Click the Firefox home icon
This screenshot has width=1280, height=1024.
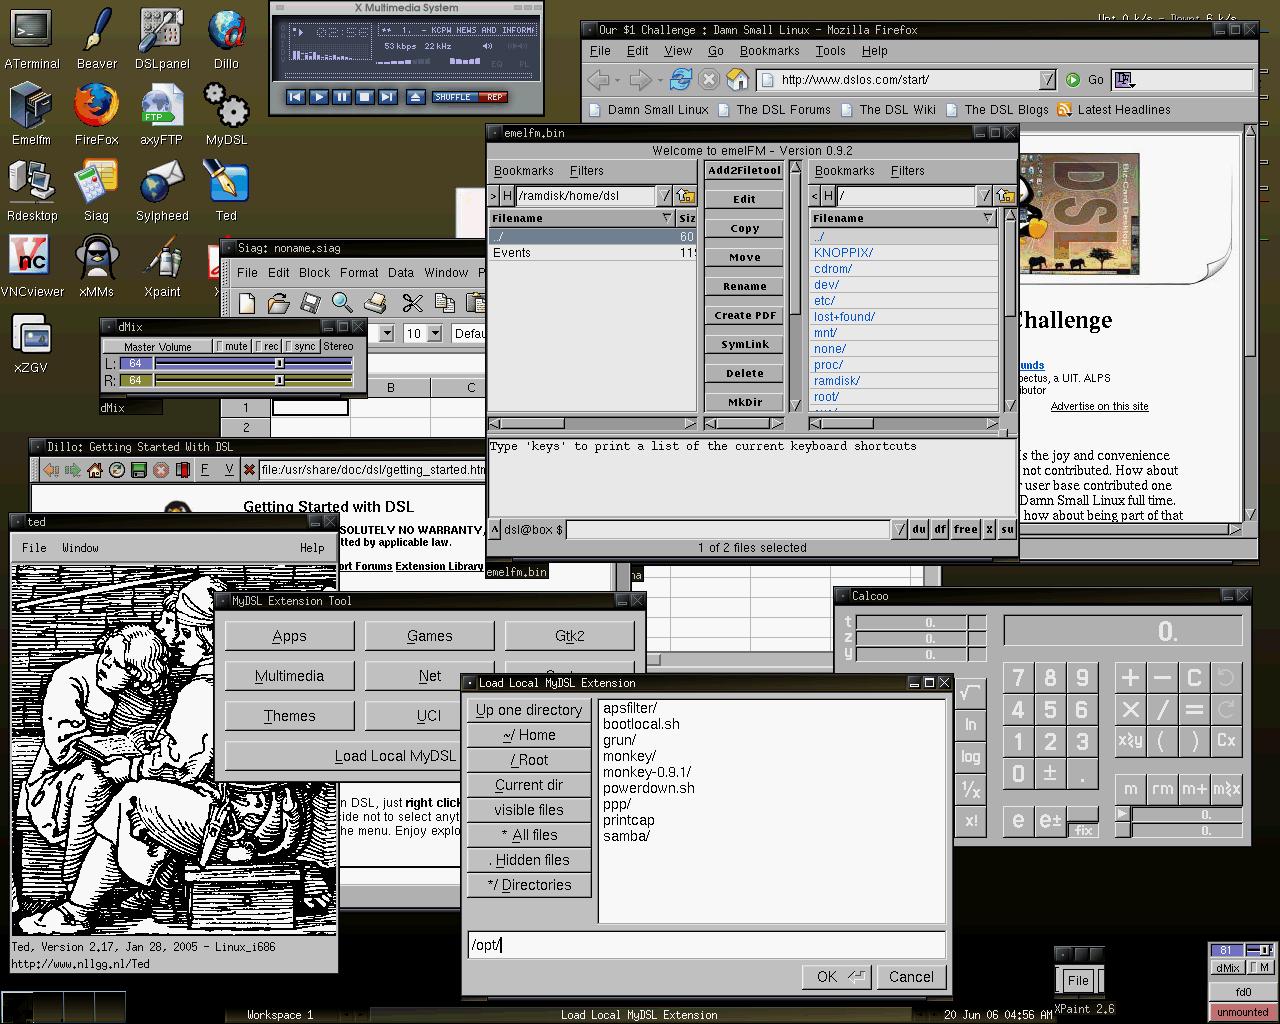point(737,80)
